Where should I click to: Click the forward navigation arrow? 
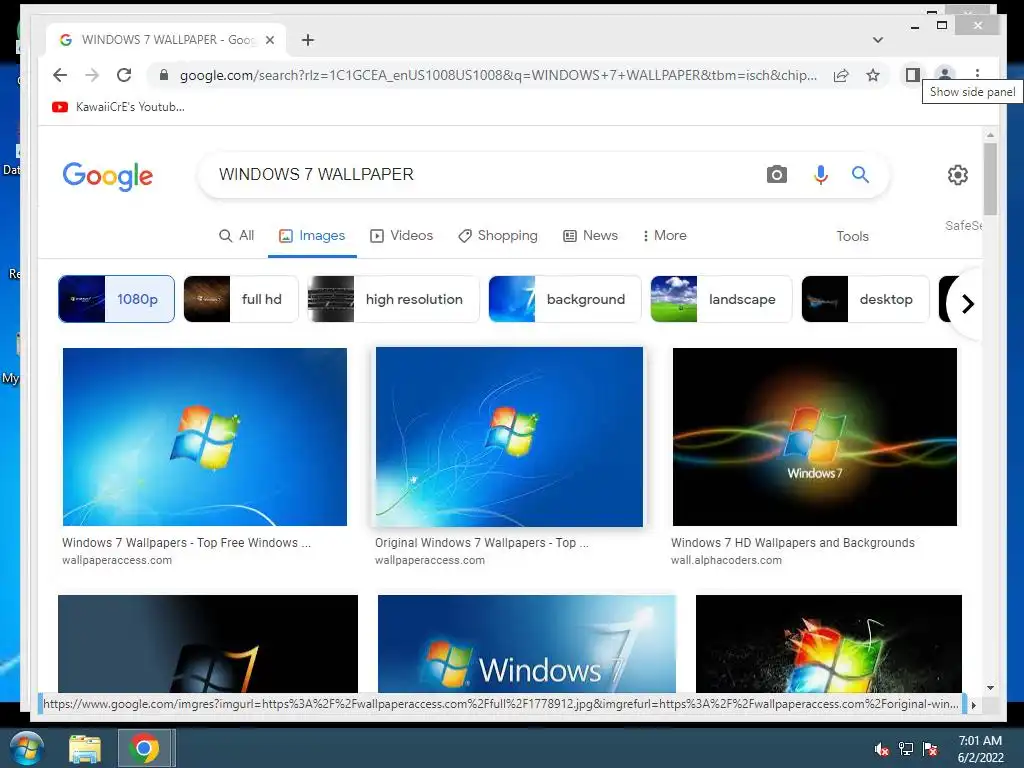(92, 75)
